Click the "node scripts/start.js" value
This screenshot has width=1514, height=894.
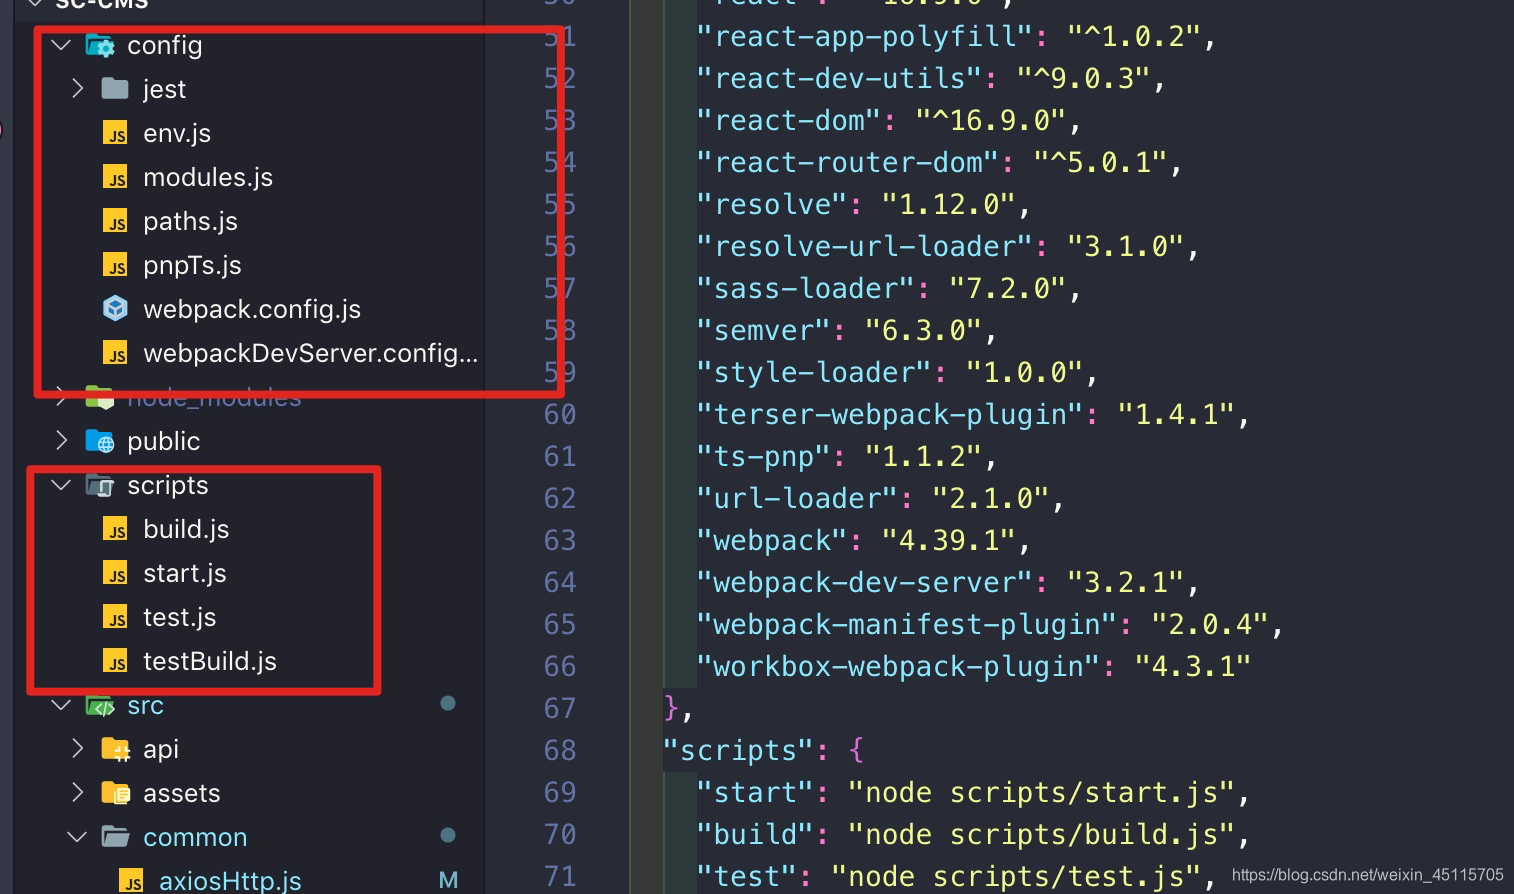(x=1041, y=792)
